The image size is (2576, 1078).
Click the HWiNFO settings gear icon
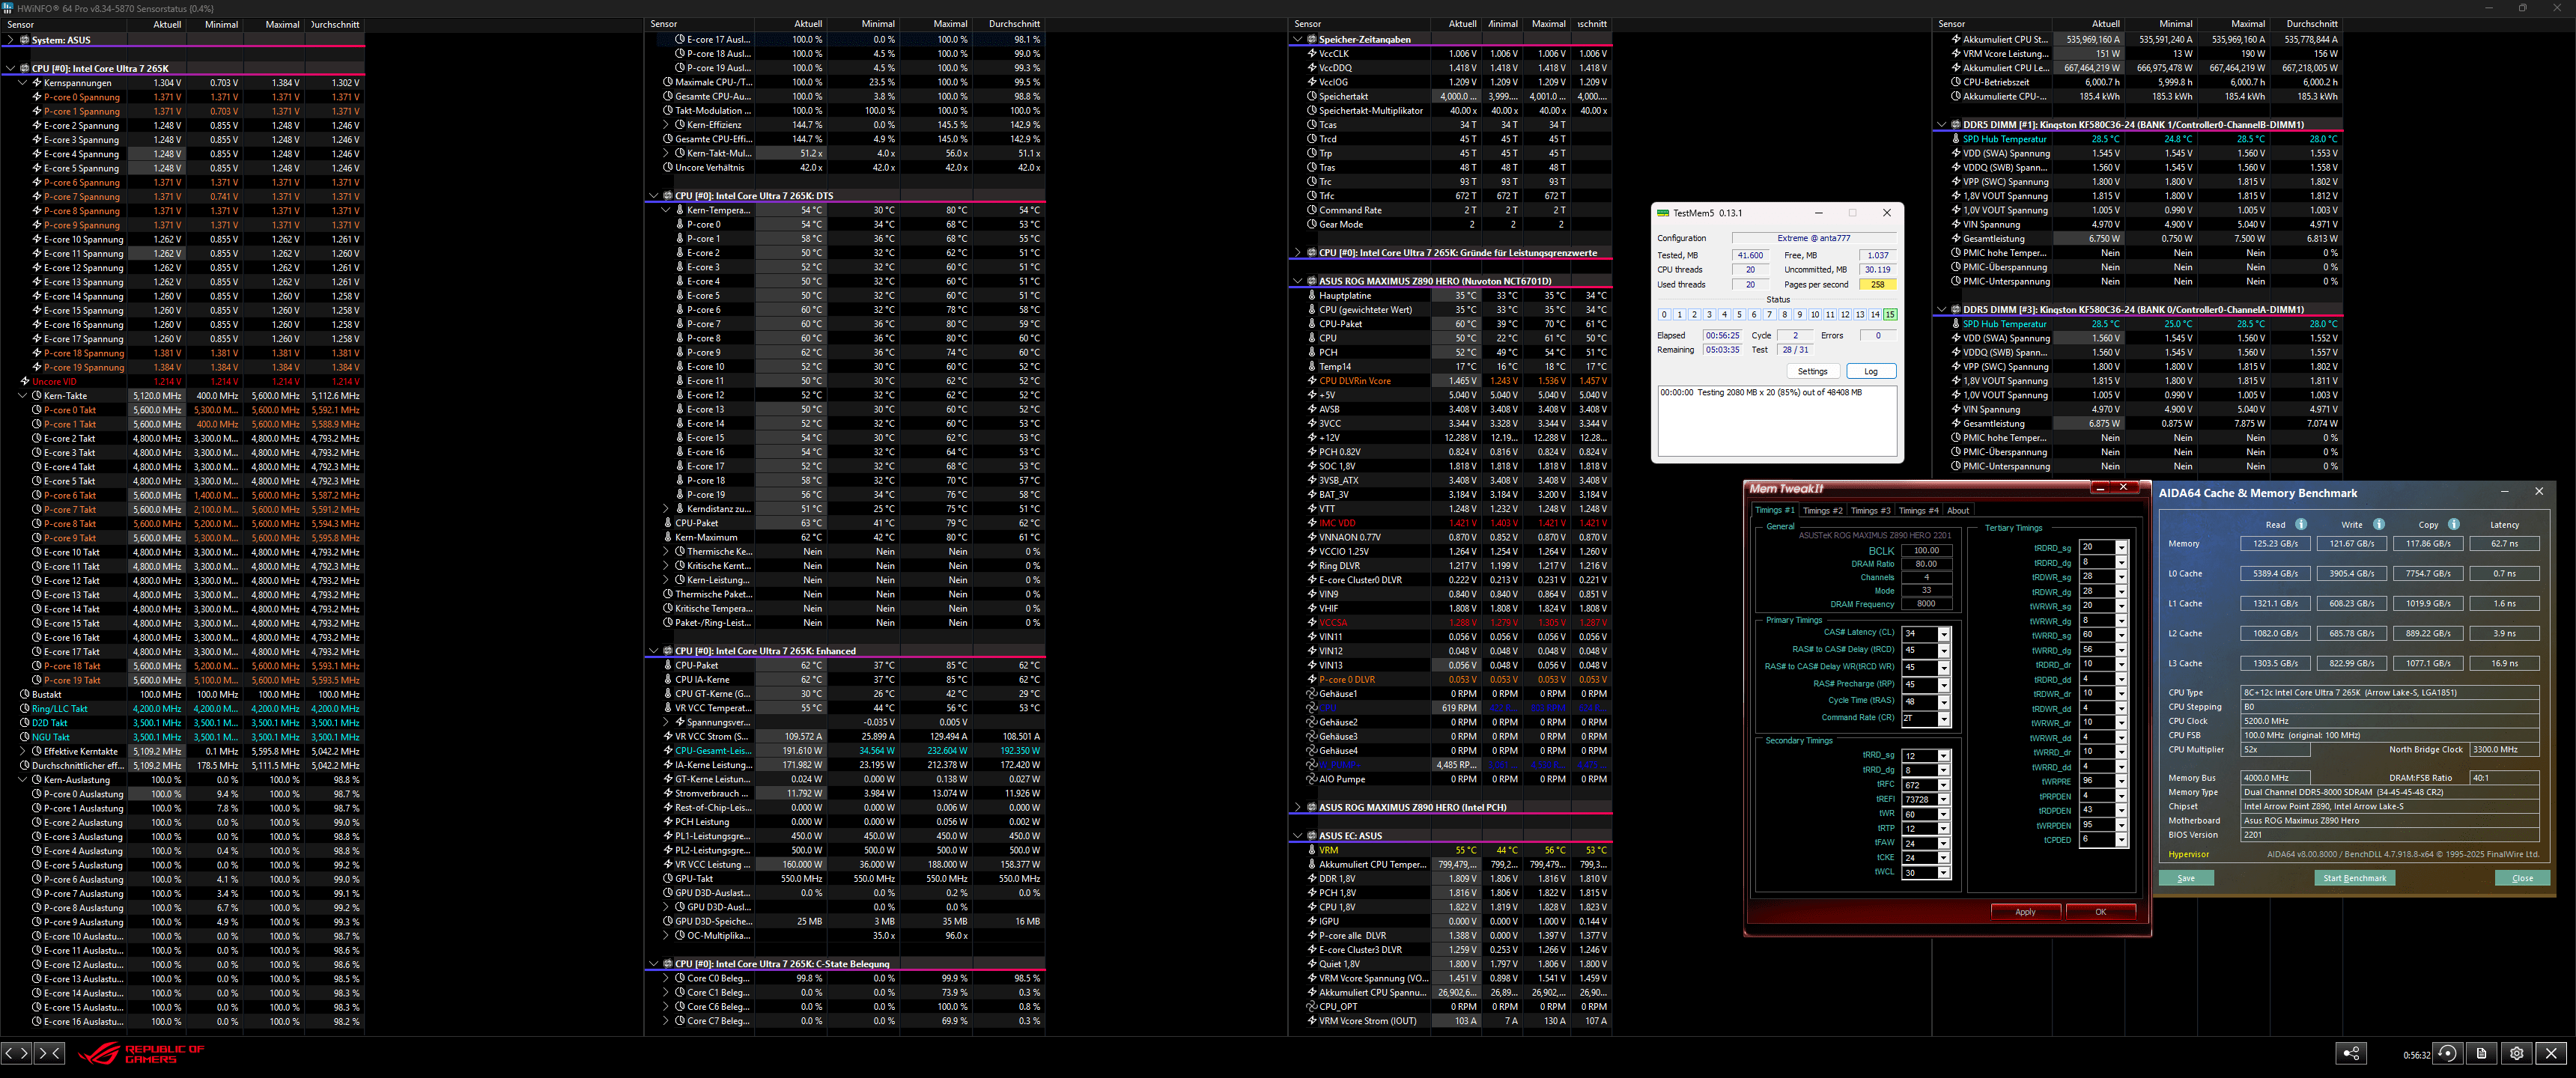click(x=2516, y=1053)
